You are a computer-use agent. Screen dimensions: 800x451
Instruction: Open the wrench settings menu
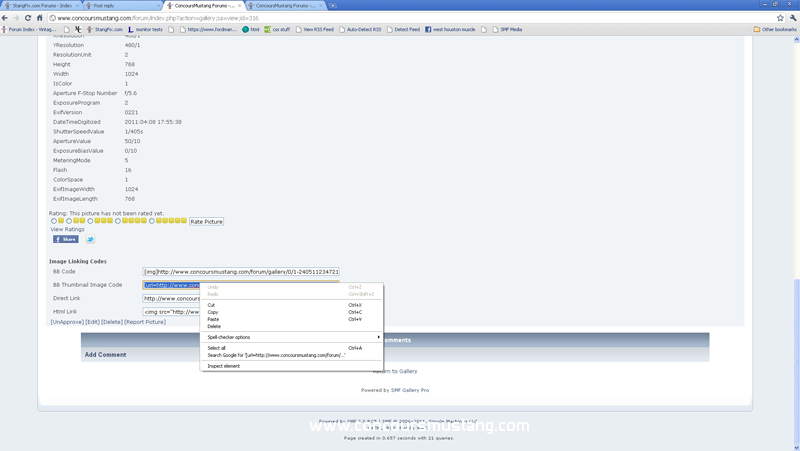[x=793, y=18]
